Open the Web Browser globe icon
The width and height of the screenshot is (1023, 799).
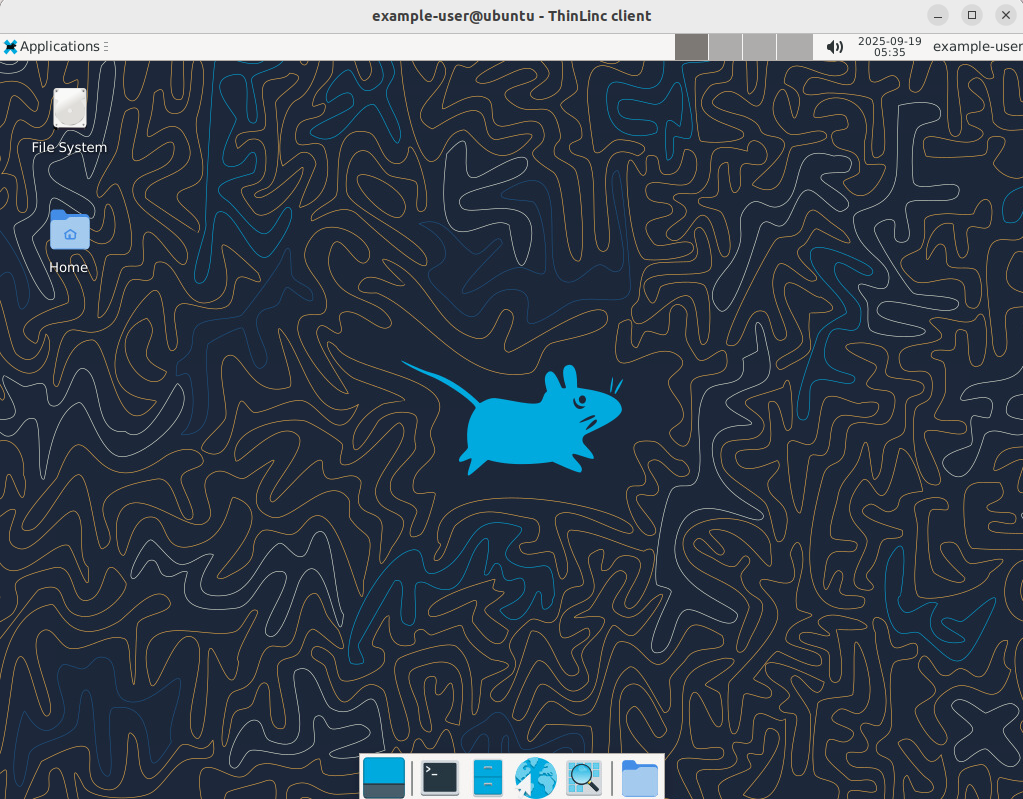click(x=536, y=777)
